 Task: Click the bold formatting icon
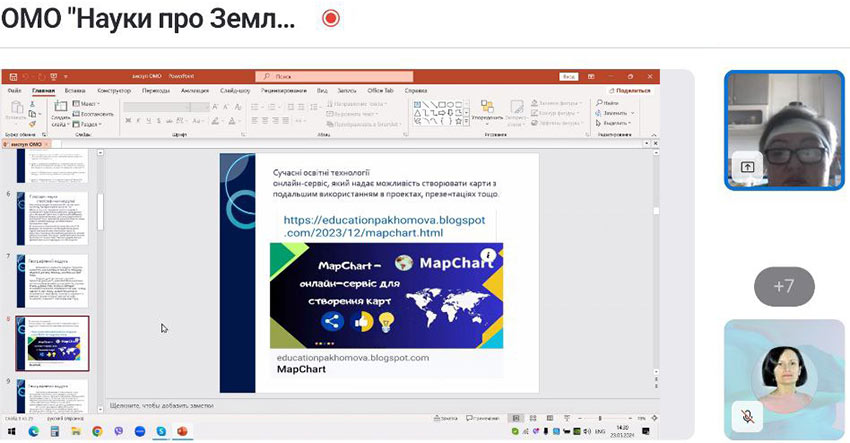point(128,120)
